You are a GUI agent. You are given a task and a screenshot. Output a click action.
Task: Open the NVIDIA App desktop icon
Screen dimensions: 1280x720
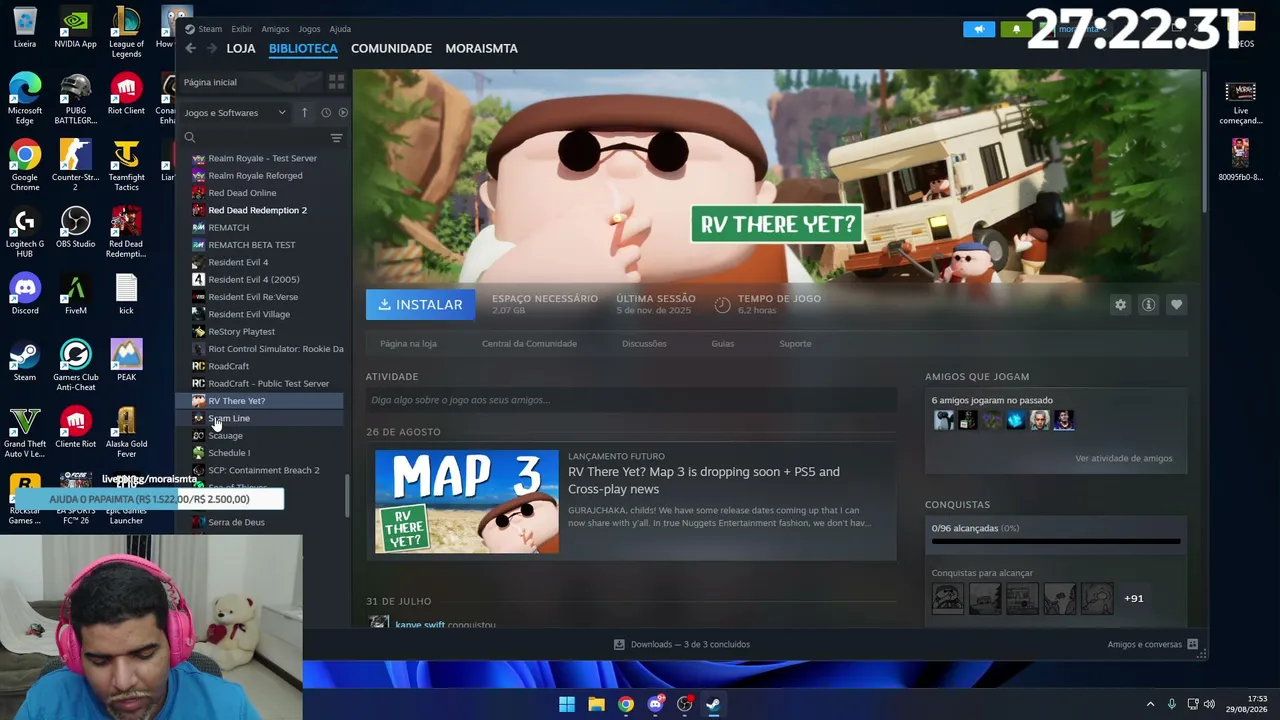pos(75,28)
